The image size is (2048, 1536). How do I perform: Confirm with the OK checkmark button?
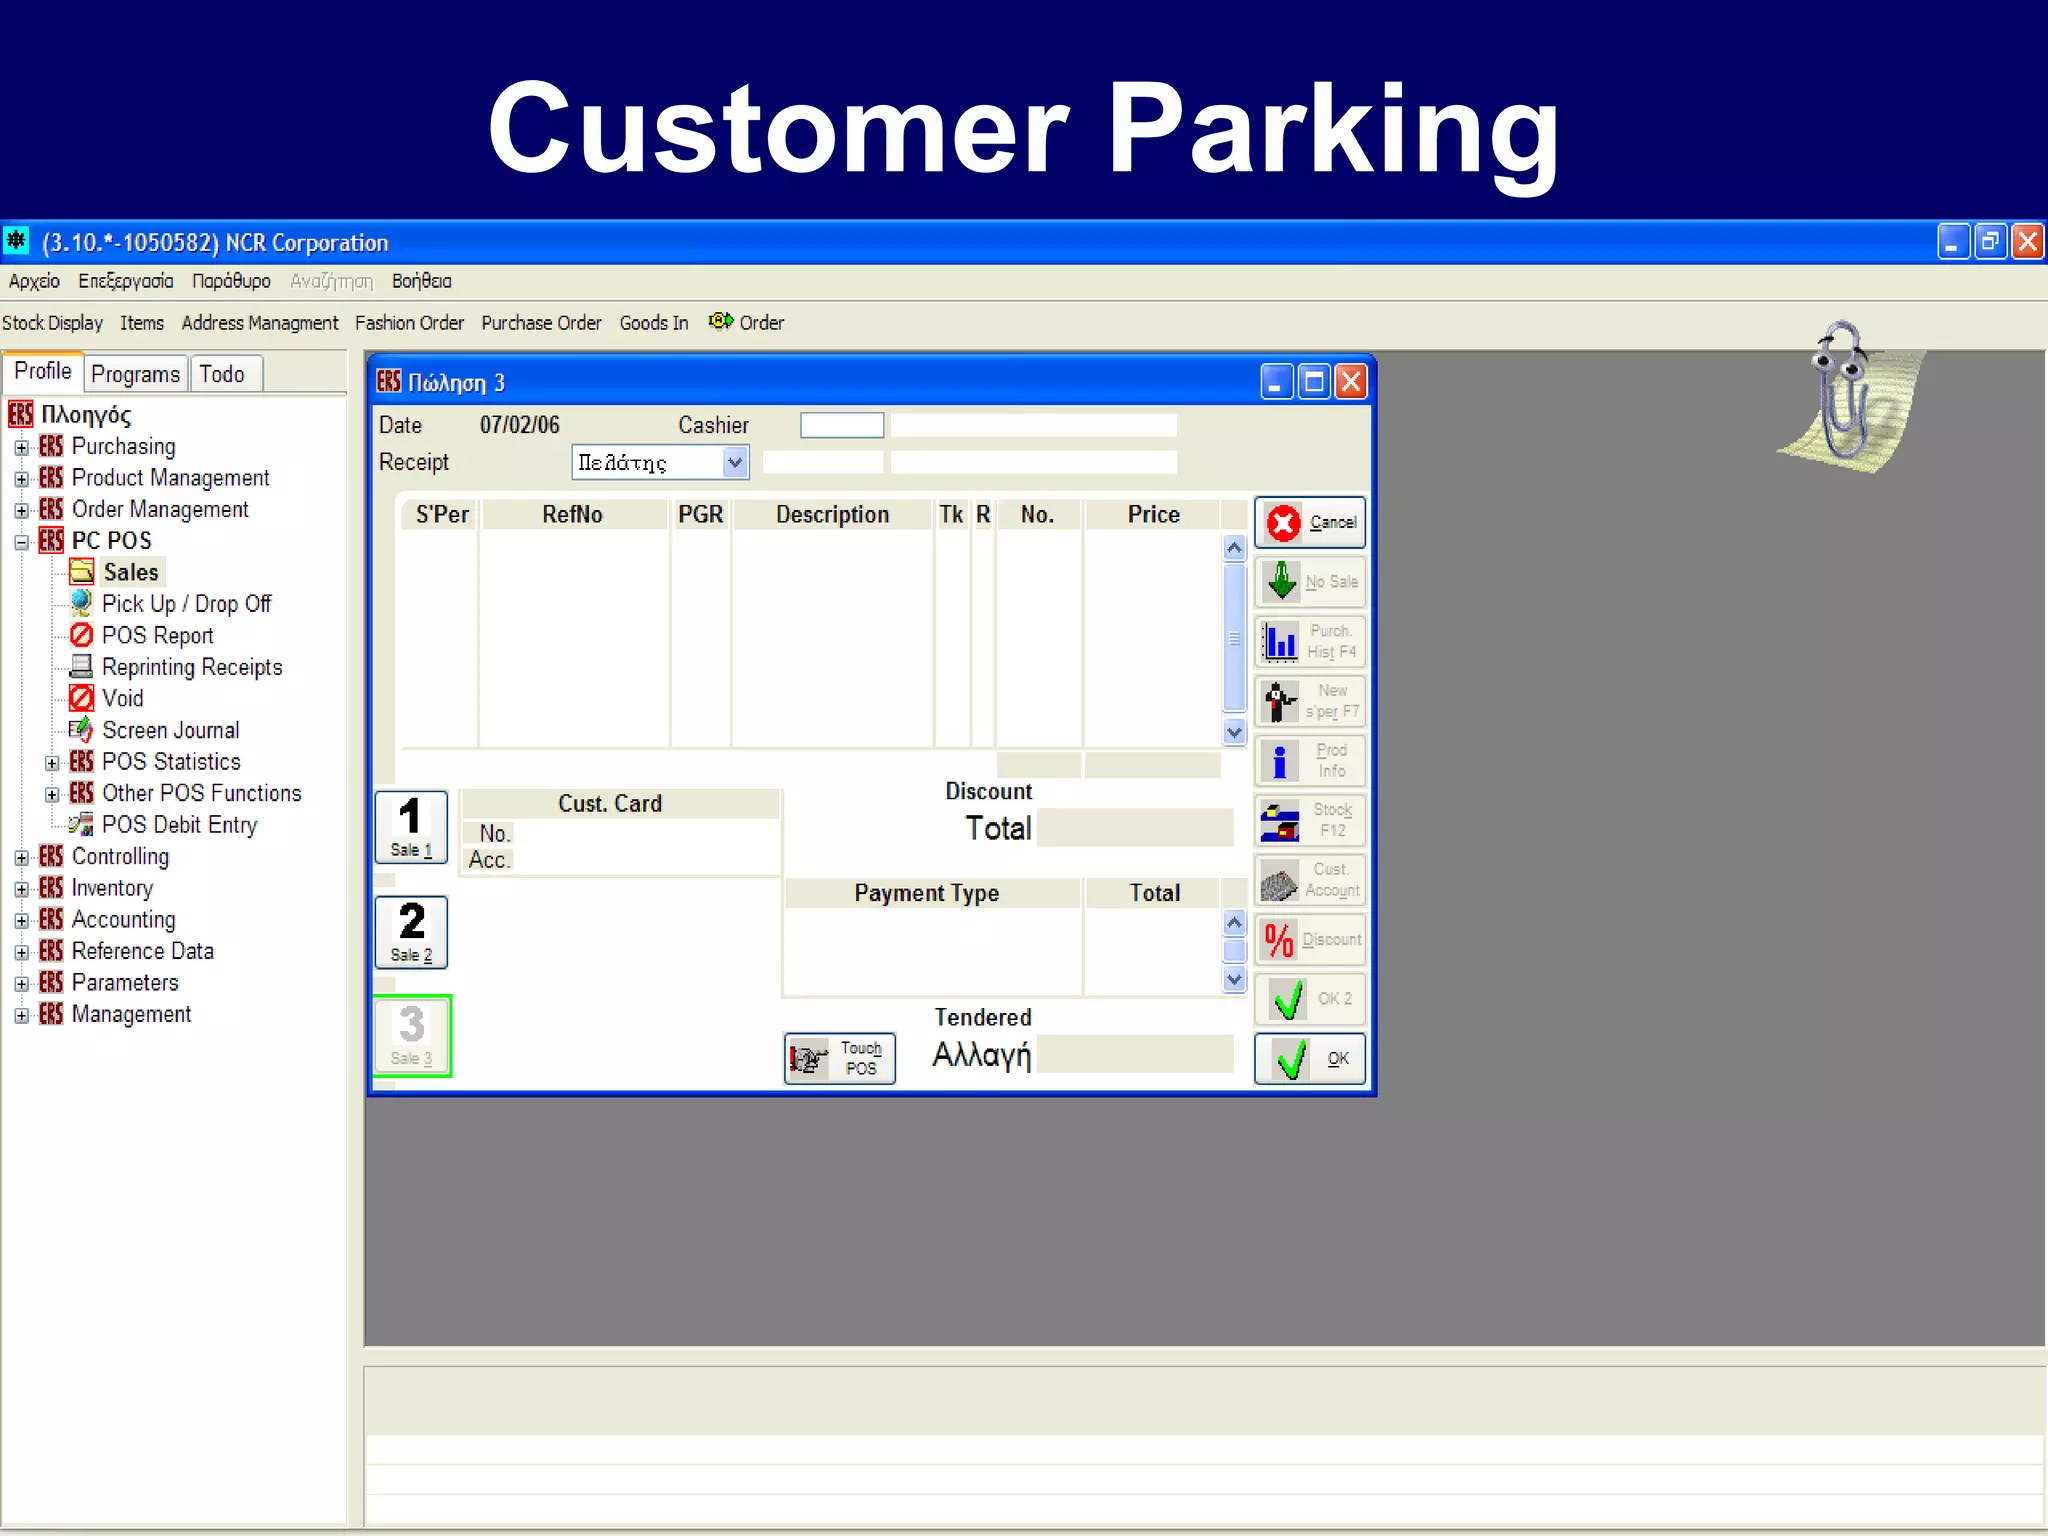coord(1310,1059)
